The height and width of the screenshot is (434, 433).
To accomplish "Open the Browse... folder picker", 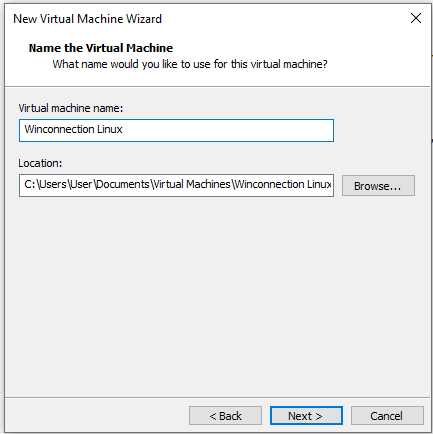I will click(x=378, y=186).
